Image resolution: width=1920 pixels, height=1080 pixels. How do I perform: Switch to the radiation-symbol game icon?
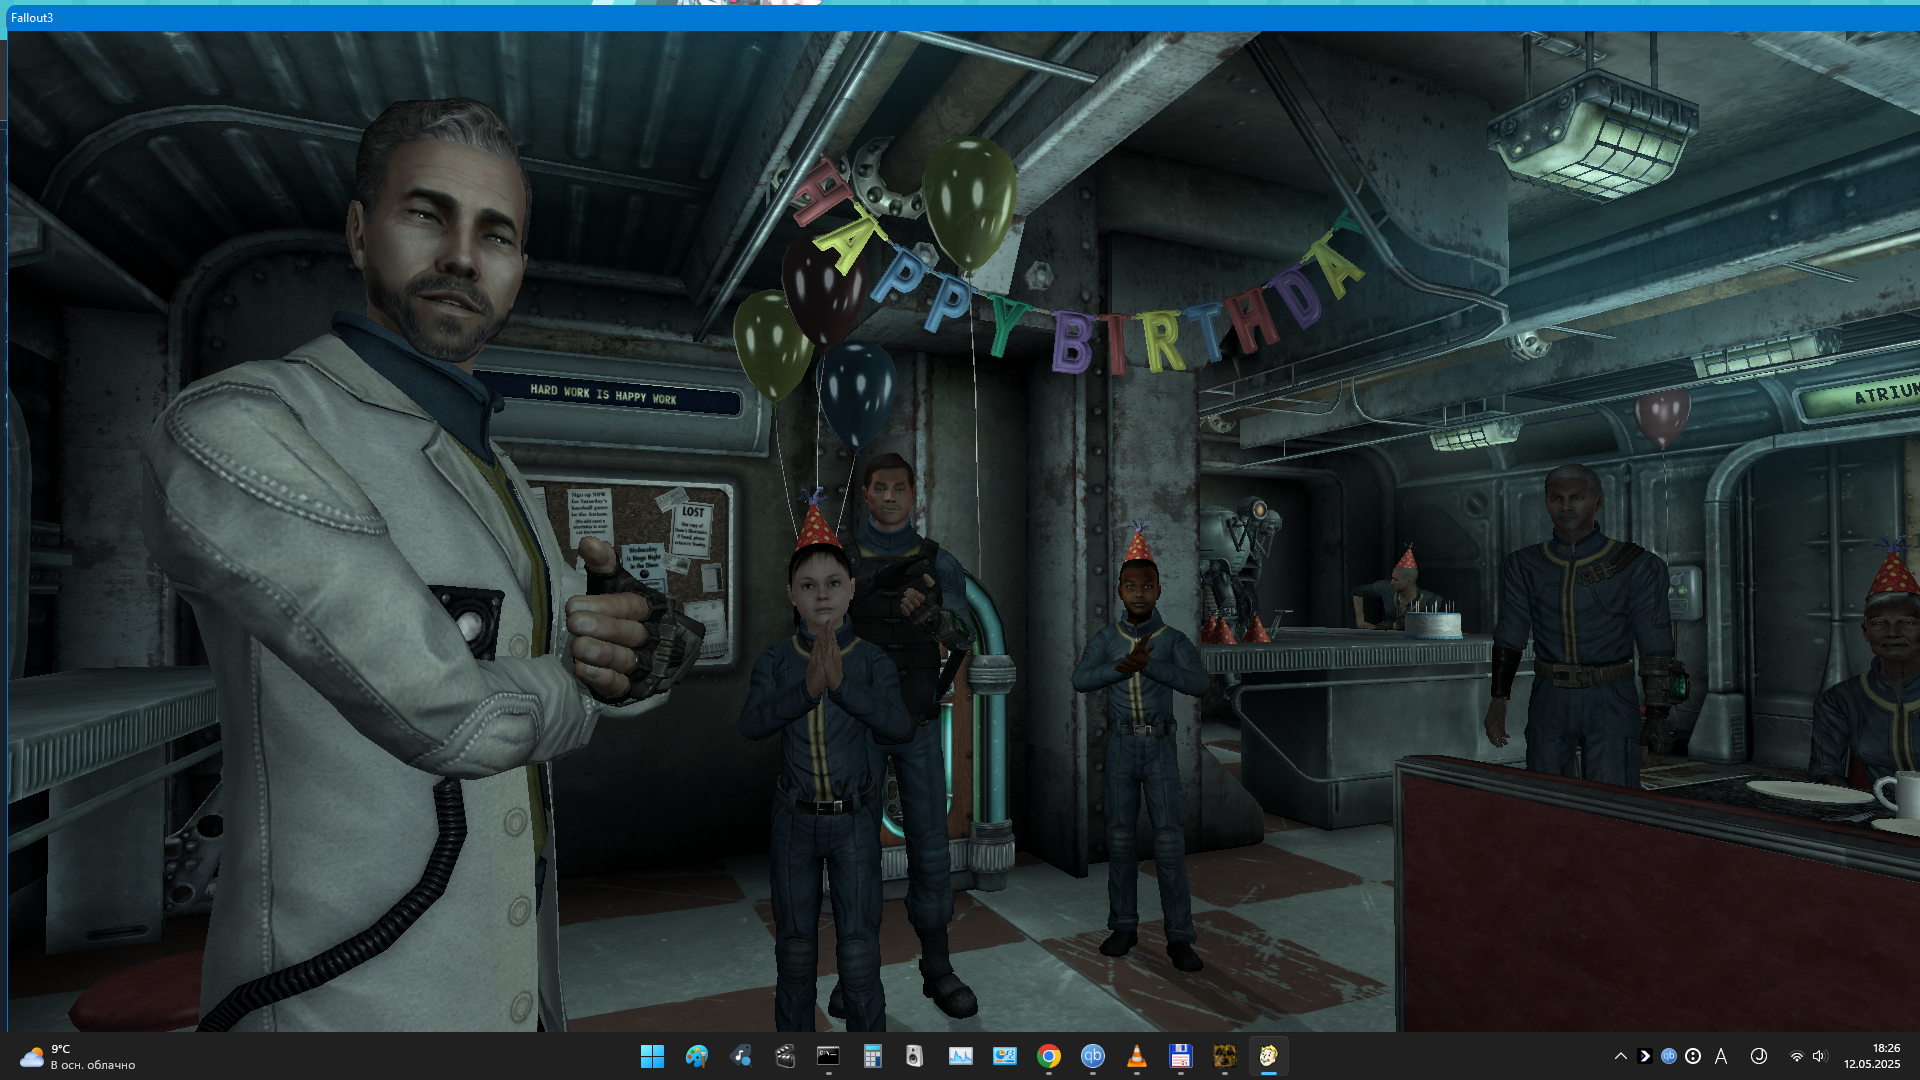pos(1225,1056)
